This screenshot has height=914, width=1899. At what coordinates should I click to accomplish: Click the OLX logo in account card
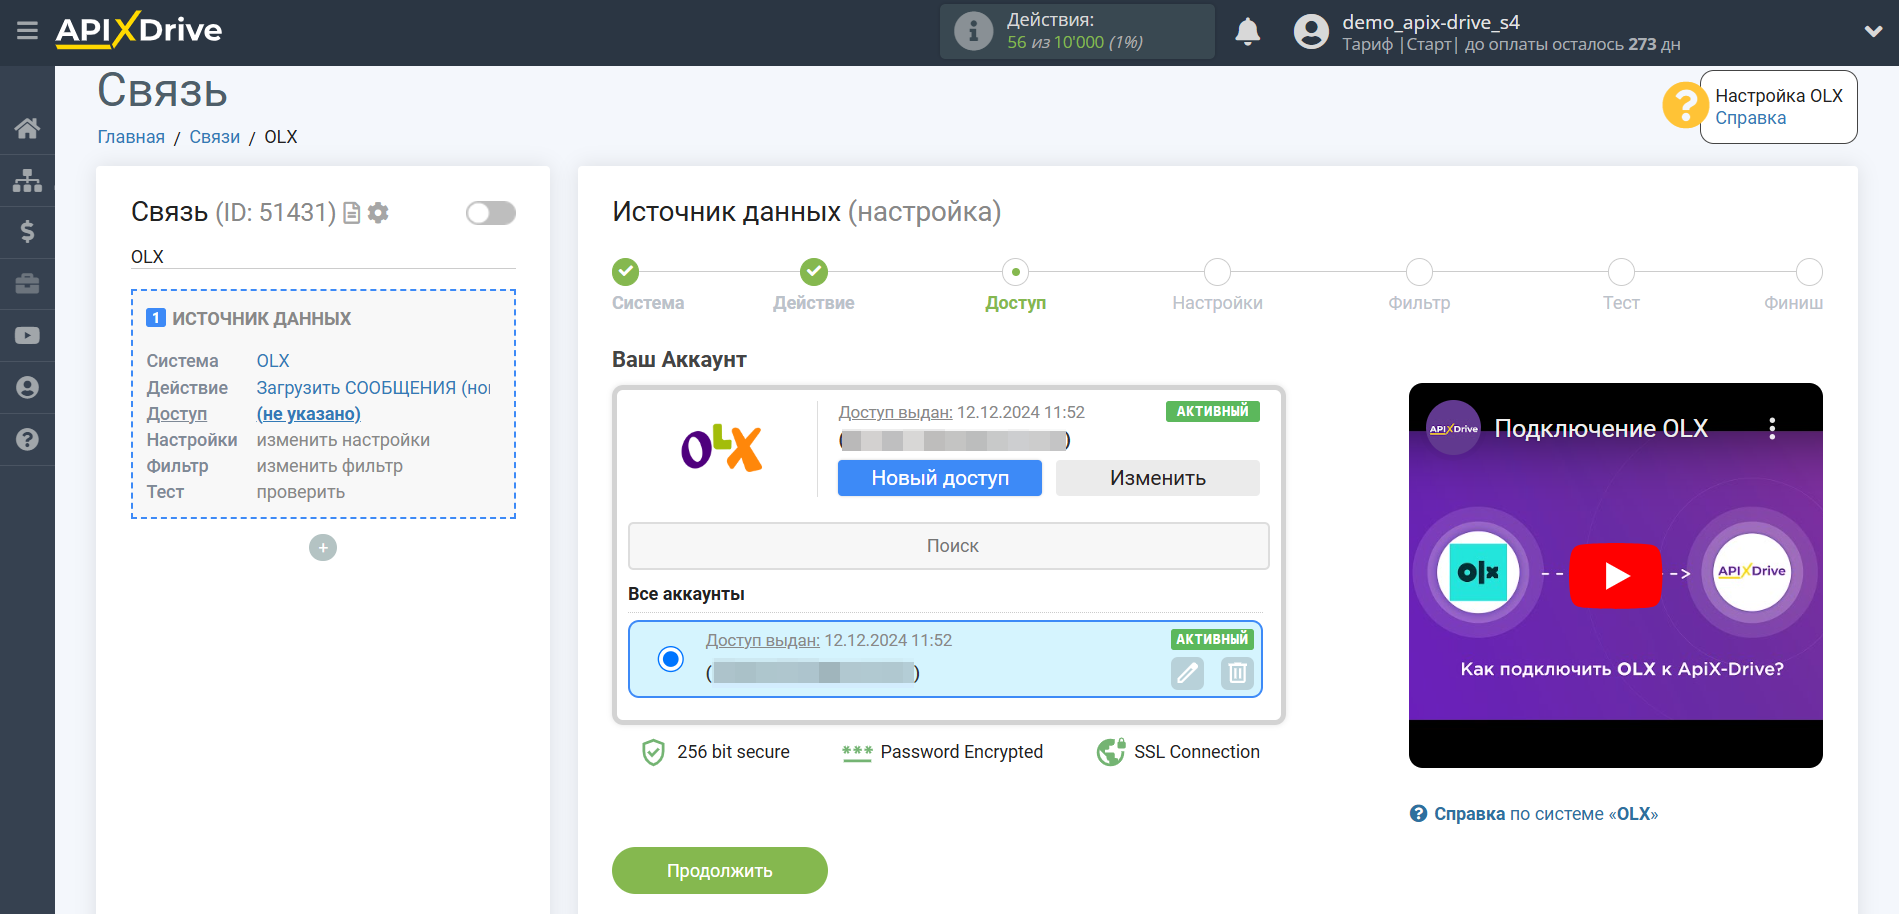(x=722, y=447)
